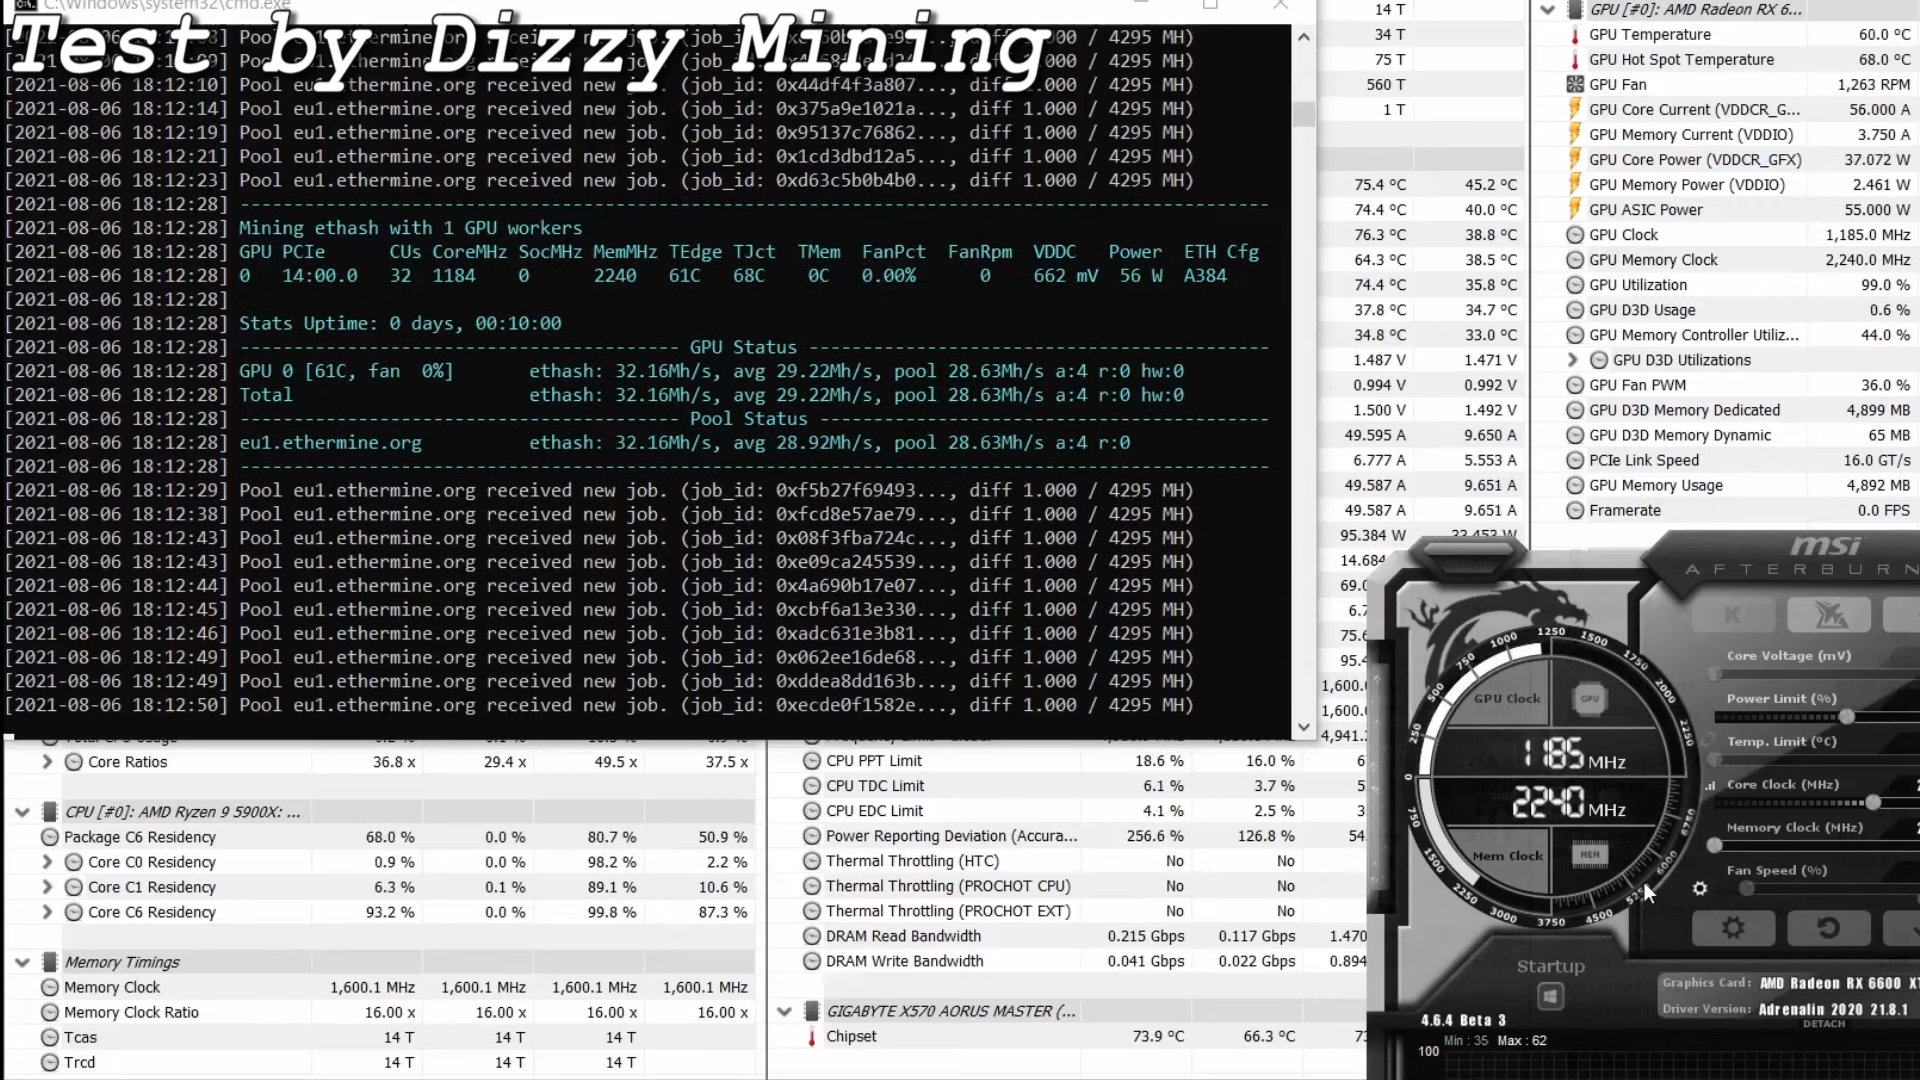
Task: Click the Afterburner K logo button
Action: [1733, 614]
